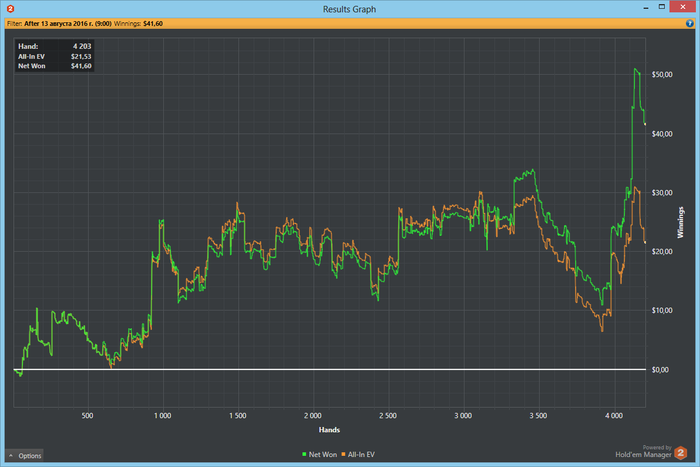Click the Hold'em Manager app icon in title bar

pyautogui.click(x=9, y=8)
